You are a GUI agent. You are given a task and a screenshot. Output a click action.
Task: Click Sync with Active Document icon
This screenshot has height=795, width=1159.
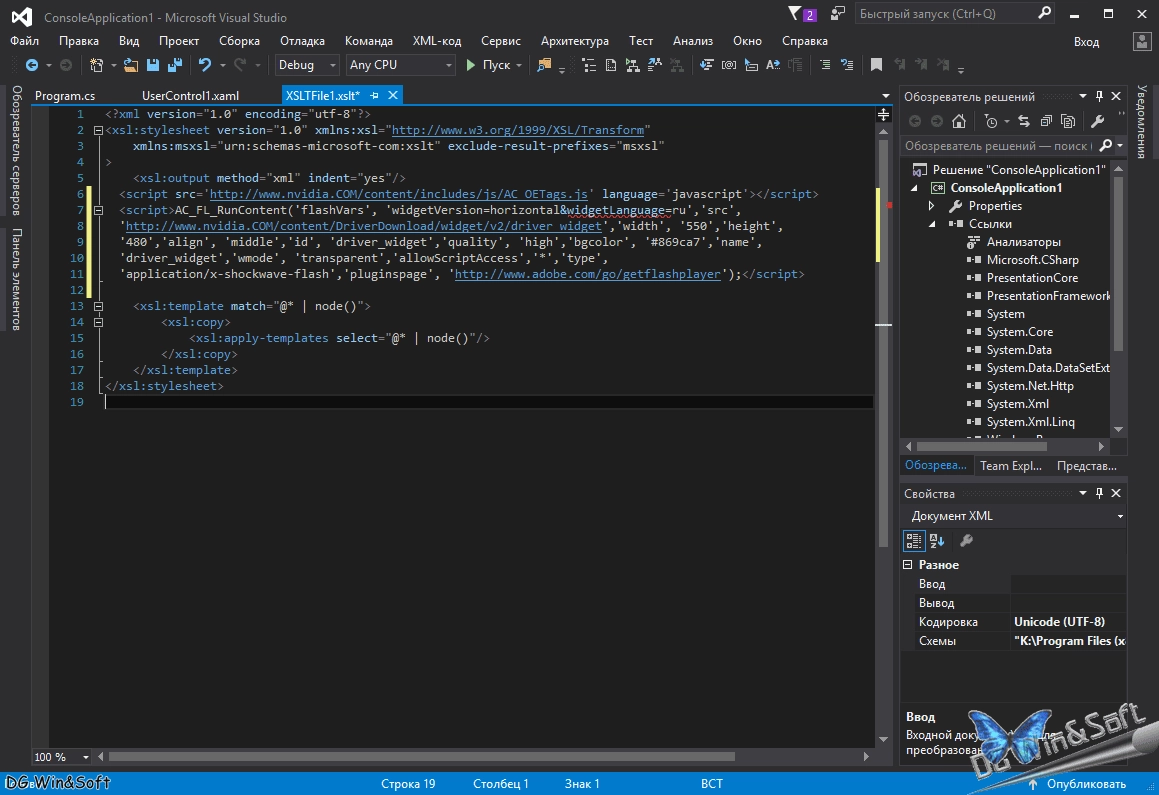click(x=1024, y=121)
